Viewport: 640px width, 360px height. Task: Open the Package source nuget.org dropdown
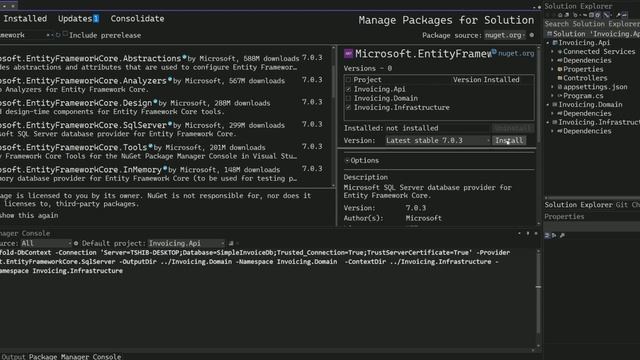tap(505, 36)
